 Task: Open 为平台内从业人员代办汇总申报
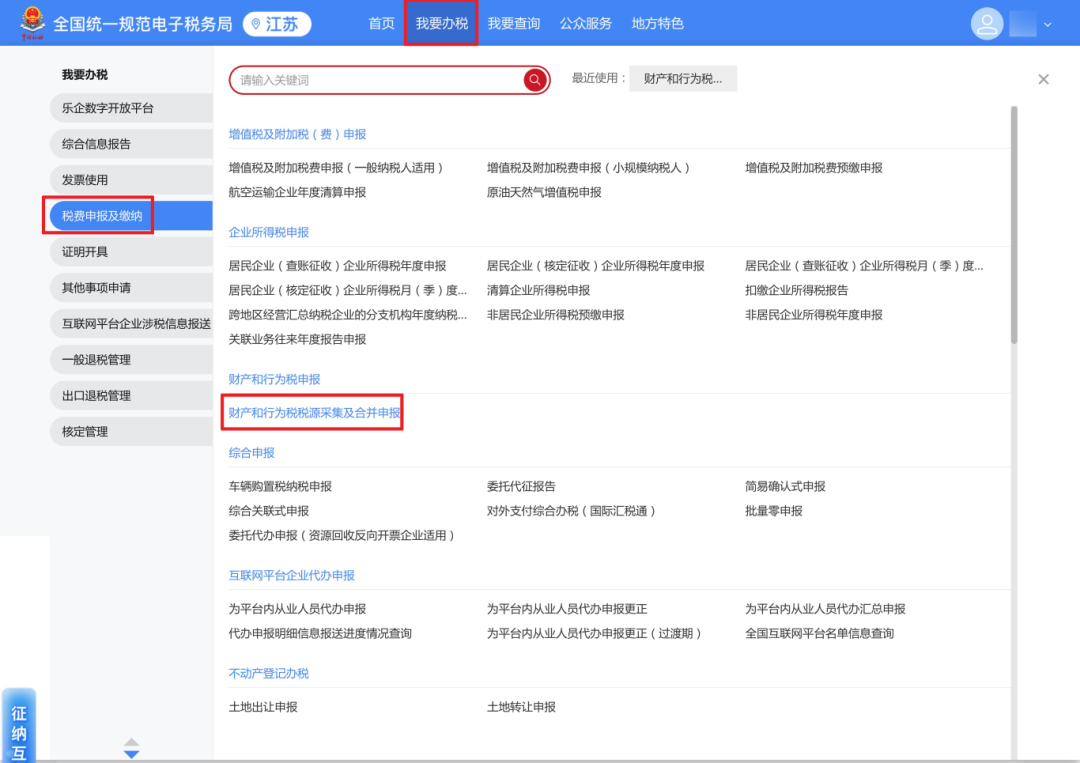coord(825,609)
